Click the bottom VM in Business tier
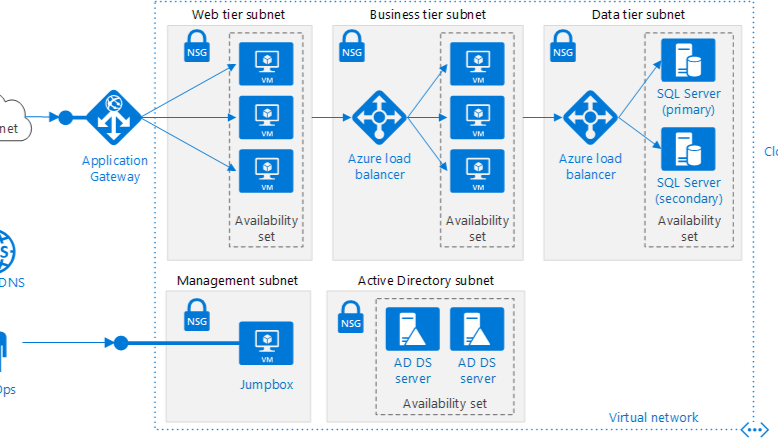The height and width of the screenshot is (438, 778). [477, 171]
